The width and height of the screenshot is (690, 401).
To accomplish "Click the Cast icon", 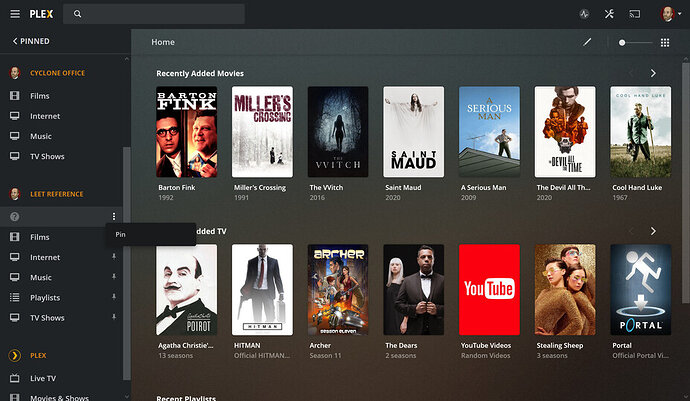I will point(634,14).
